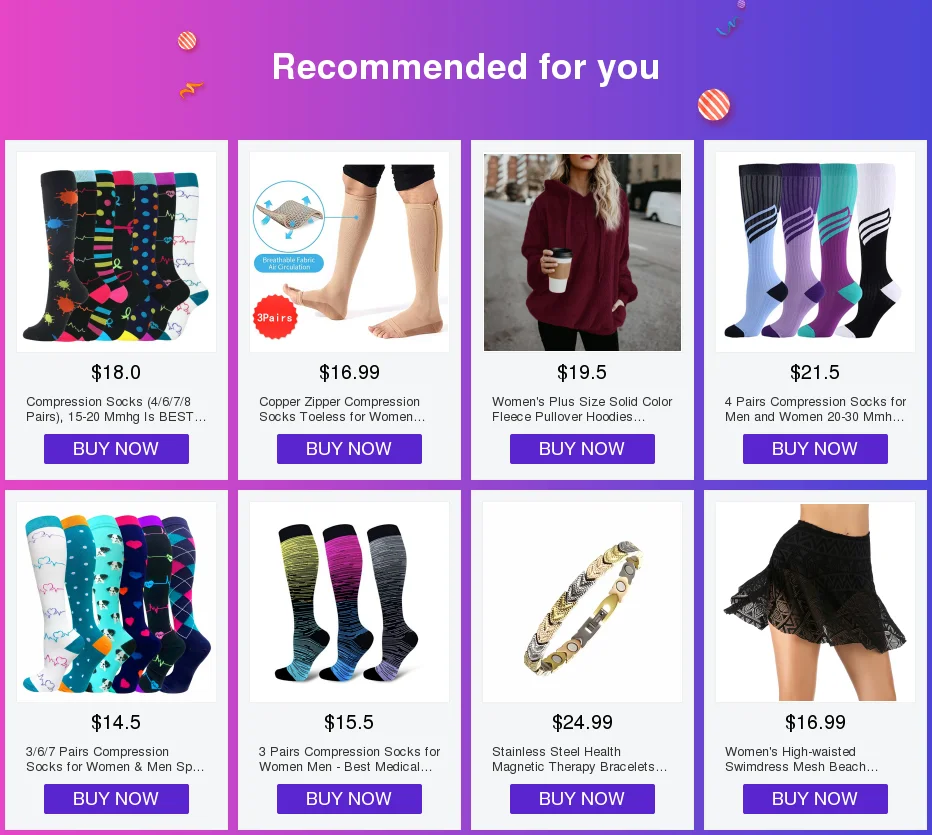Viewport: 932px width, 835px height.
Task: Click BUY NOW under the $19.5 hoodie
Action: (582, 449)
